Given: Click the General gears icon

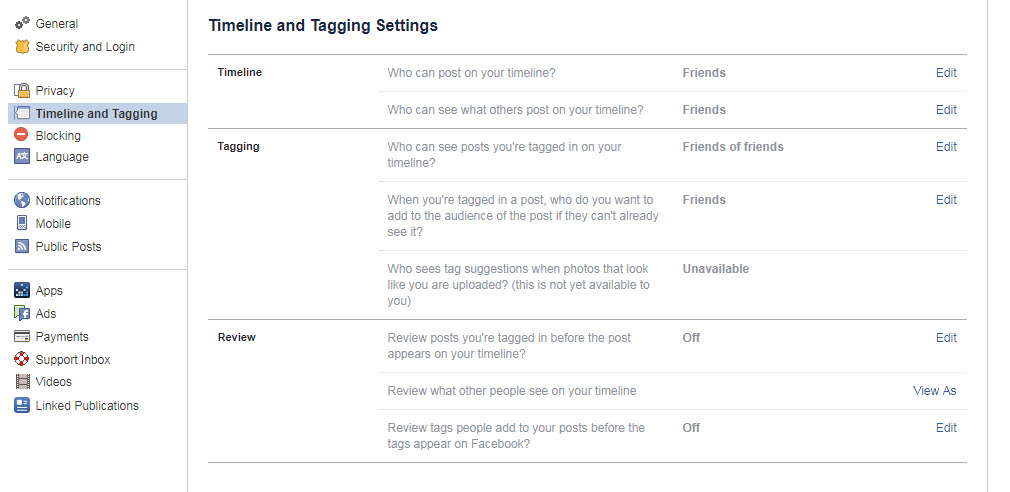Looking at the screenshot, I should point(22,23).
